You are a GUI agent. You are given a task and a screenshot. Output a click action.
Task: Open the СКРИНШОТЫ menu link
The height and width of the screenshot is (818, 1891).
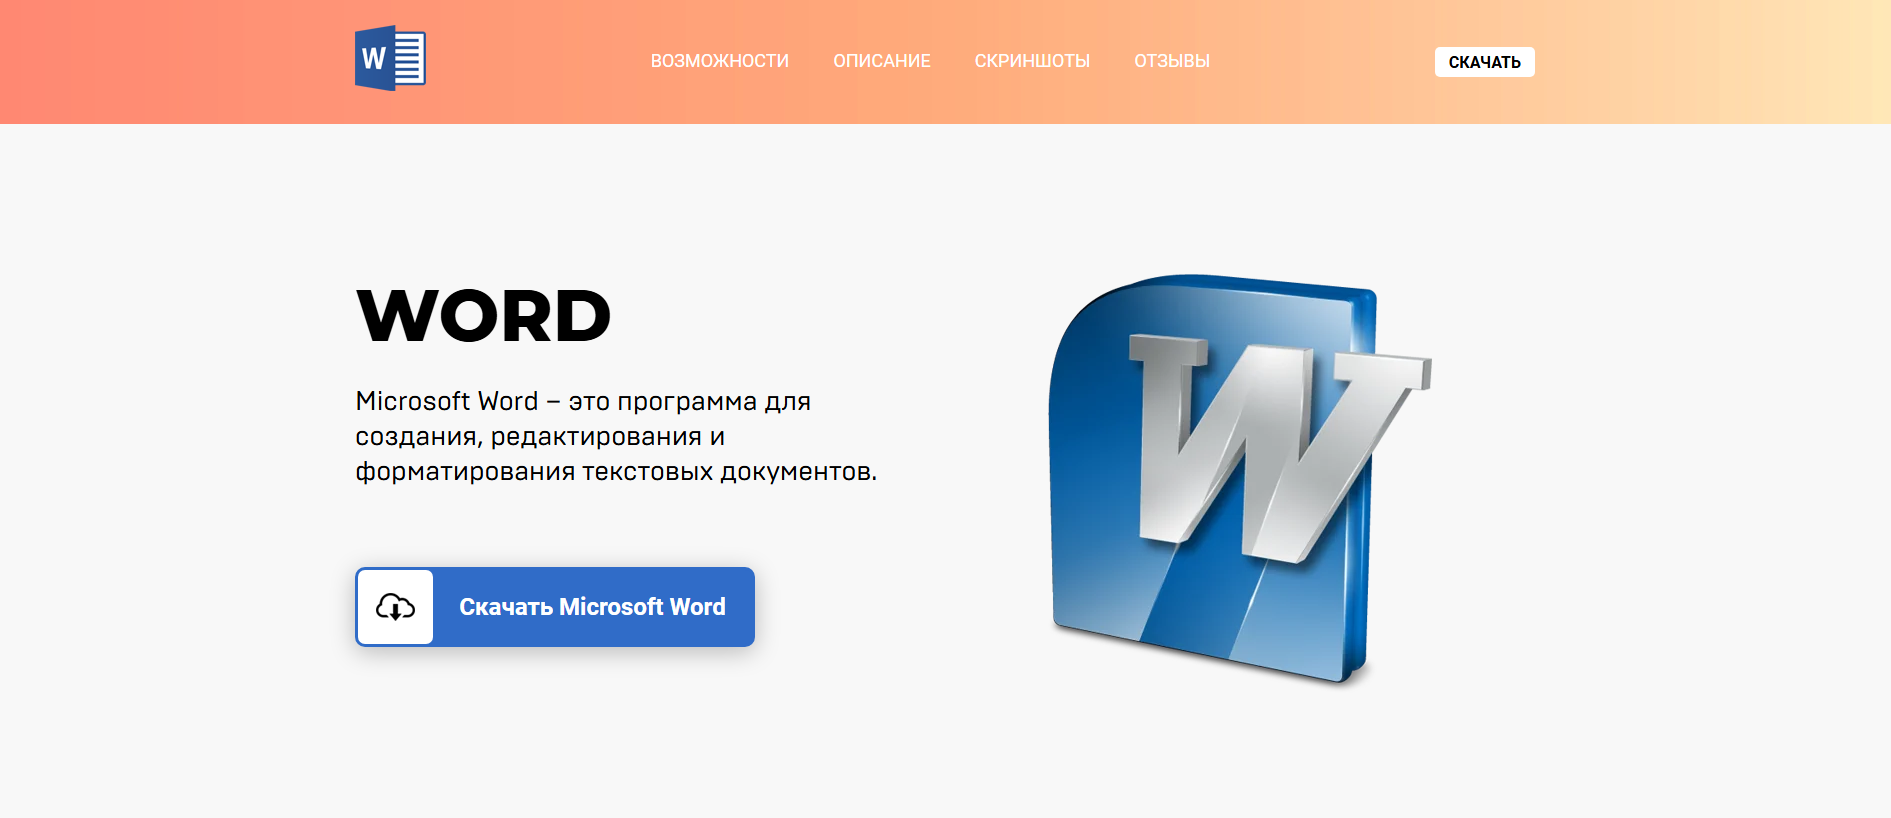coord(1032,61)
